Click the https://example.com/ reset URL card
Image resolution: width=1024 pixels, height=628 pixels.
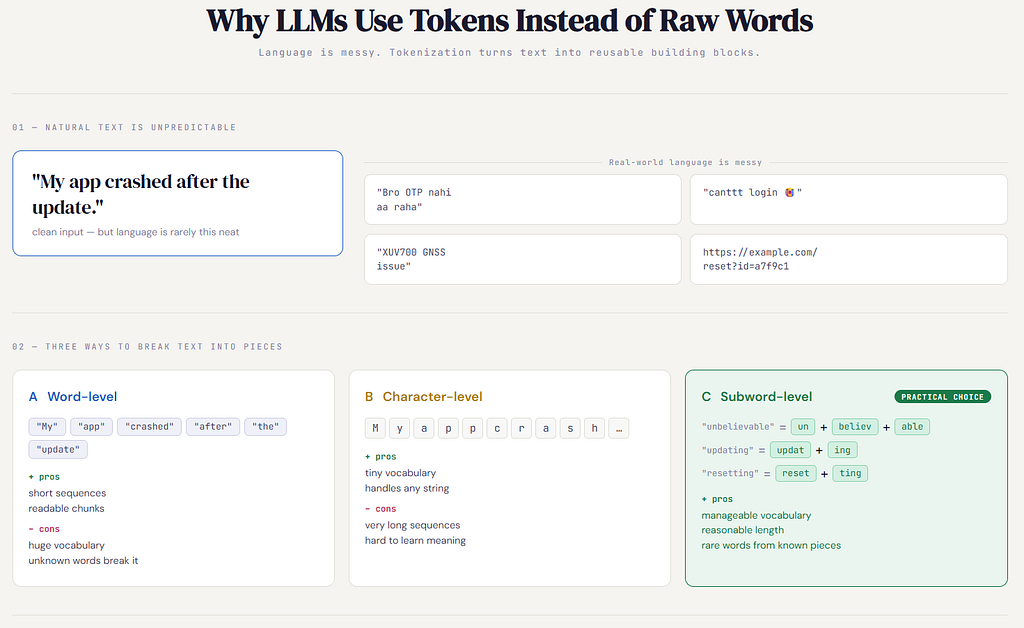click(848, 259)
